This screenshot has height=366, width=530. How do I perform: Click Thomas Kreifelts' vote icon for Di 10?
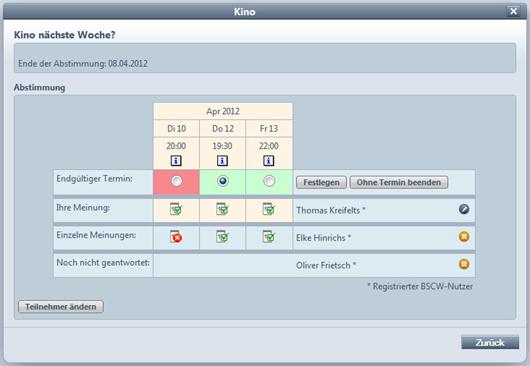pos(176,209)
